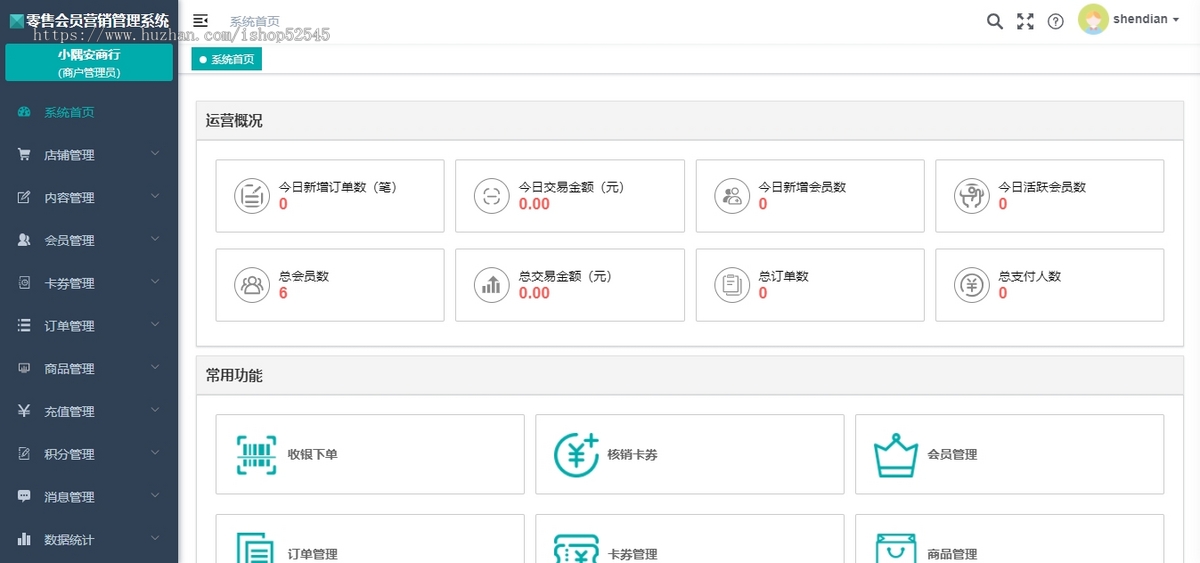
Task: Open the 内容管理 sidebar menu
Action: [x=89, y=198]
